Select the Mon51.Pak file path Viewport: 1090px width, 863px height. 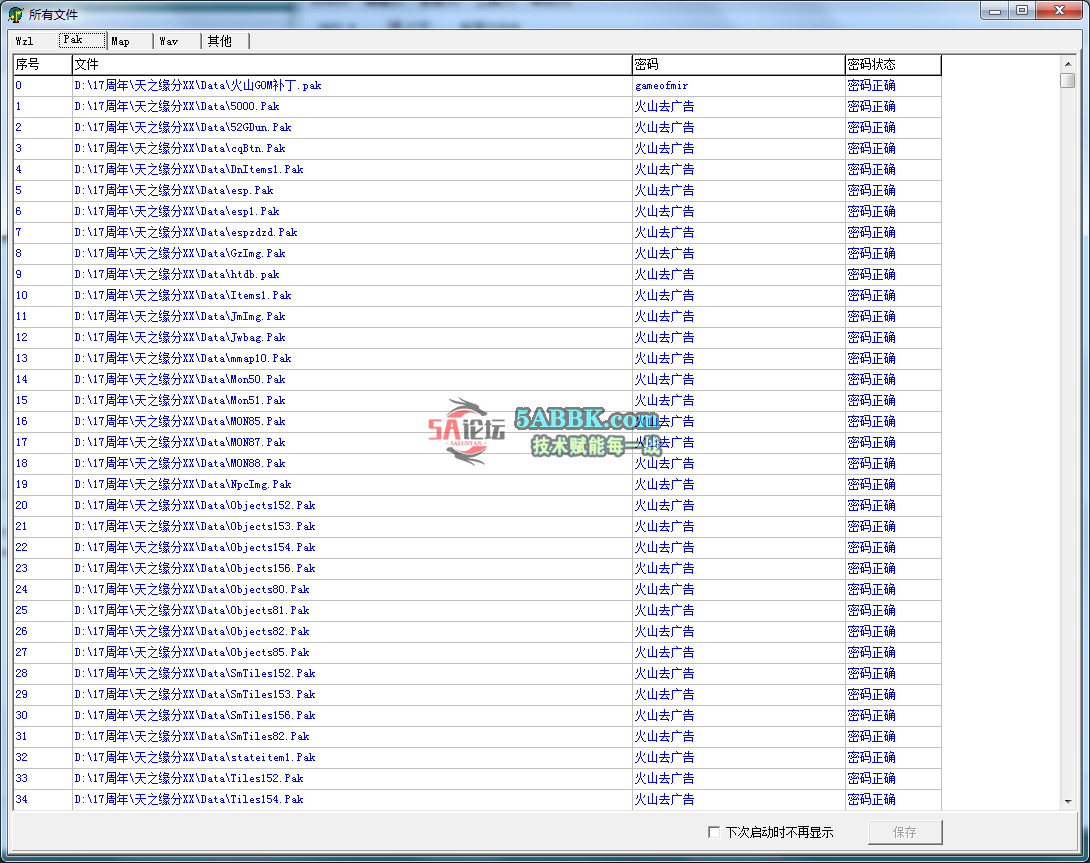point(180,401)
